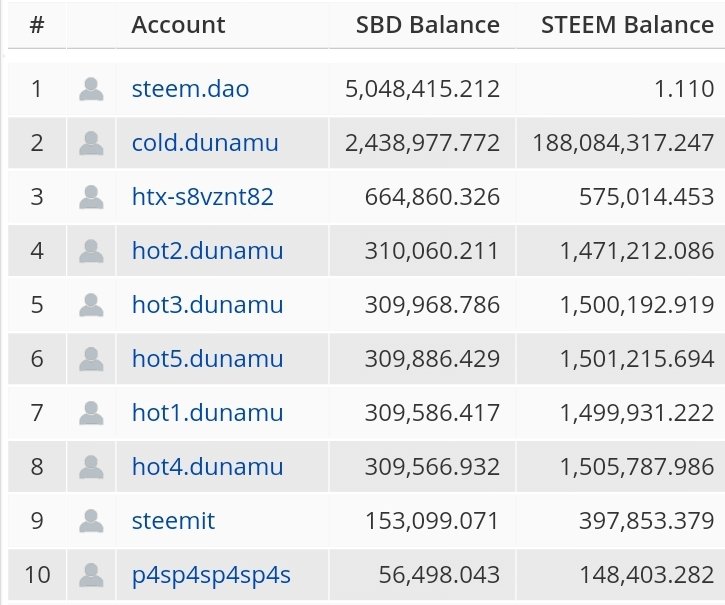
Task: Click rank number 2 in cold.dunamu row
Action: 37,142
